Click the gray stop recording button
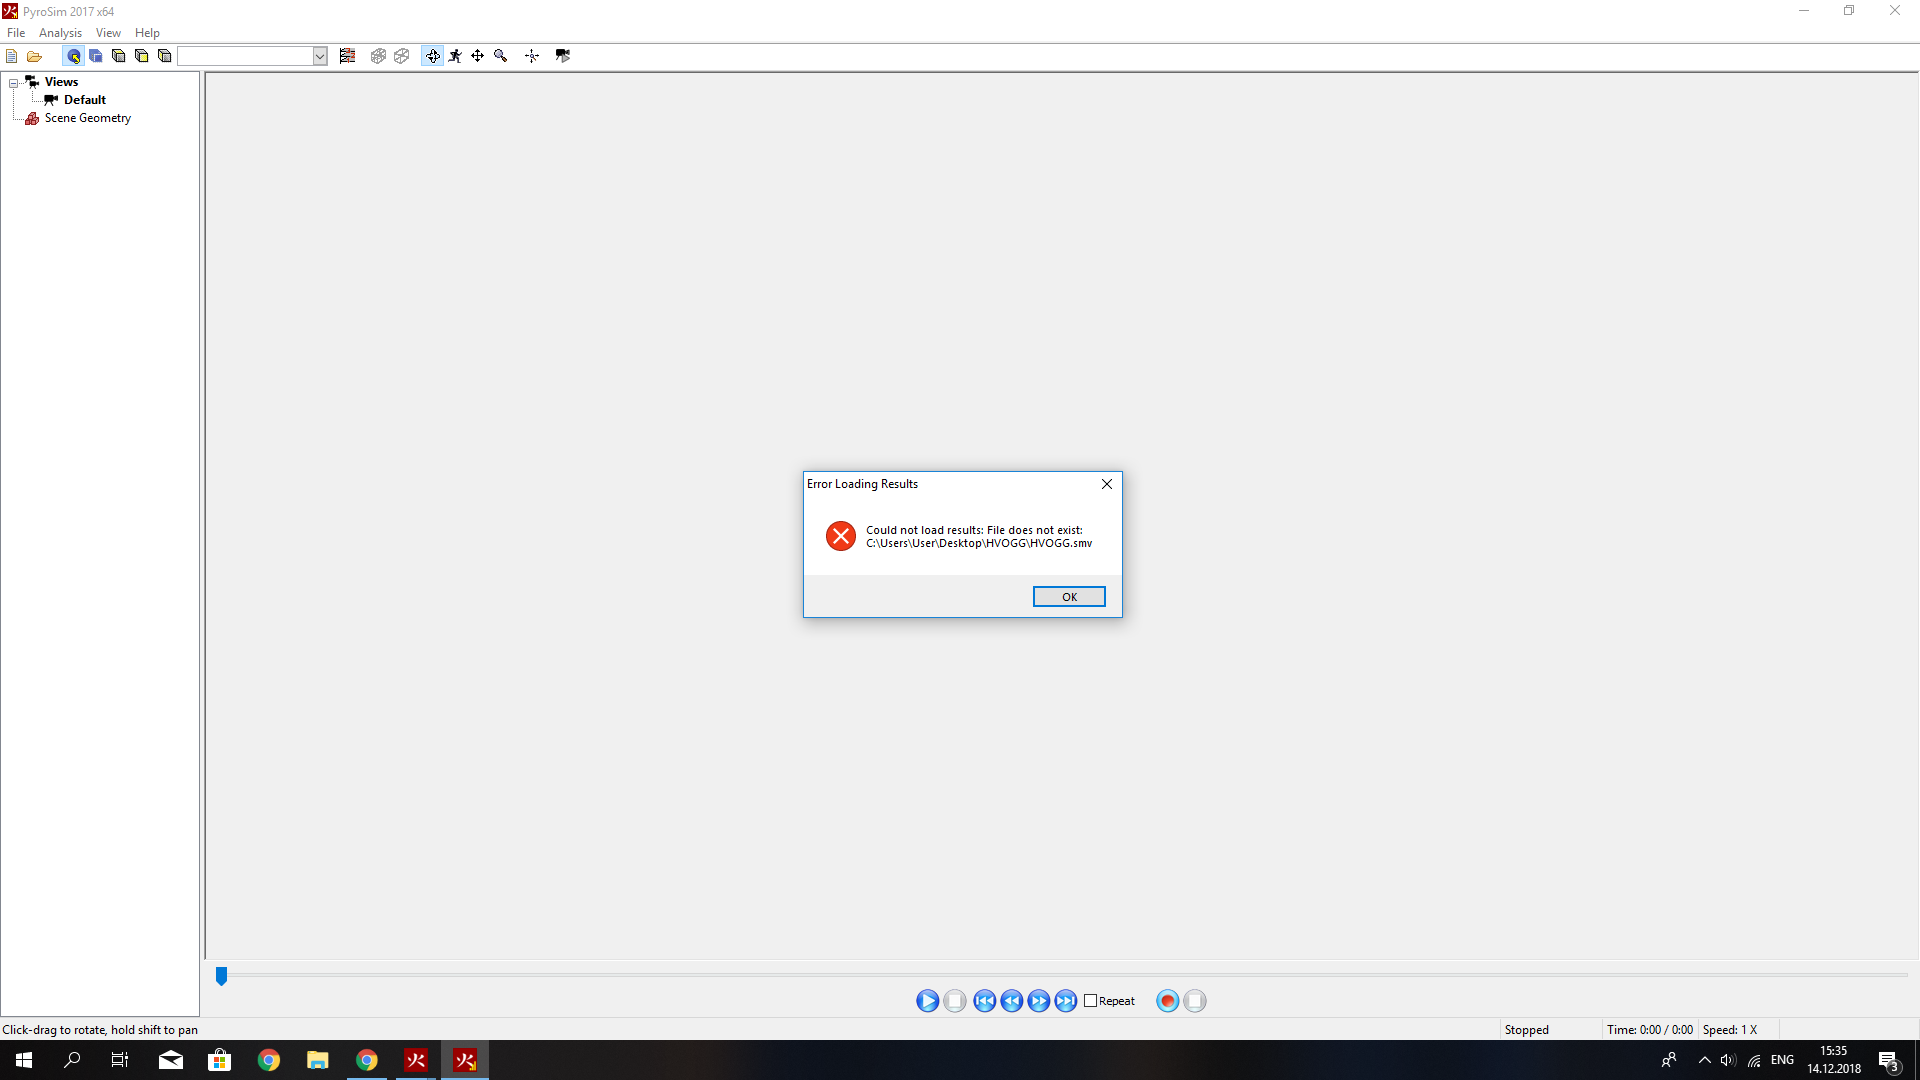The image size is (1920, 1080). coord(1195,1001)
